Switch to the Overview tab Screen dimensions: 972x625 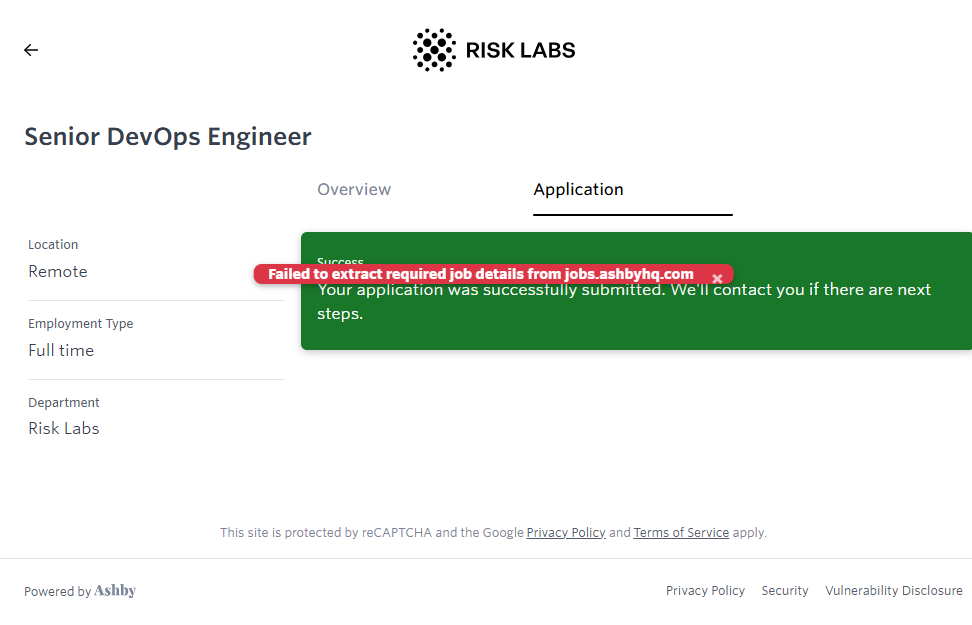(354, 190)
